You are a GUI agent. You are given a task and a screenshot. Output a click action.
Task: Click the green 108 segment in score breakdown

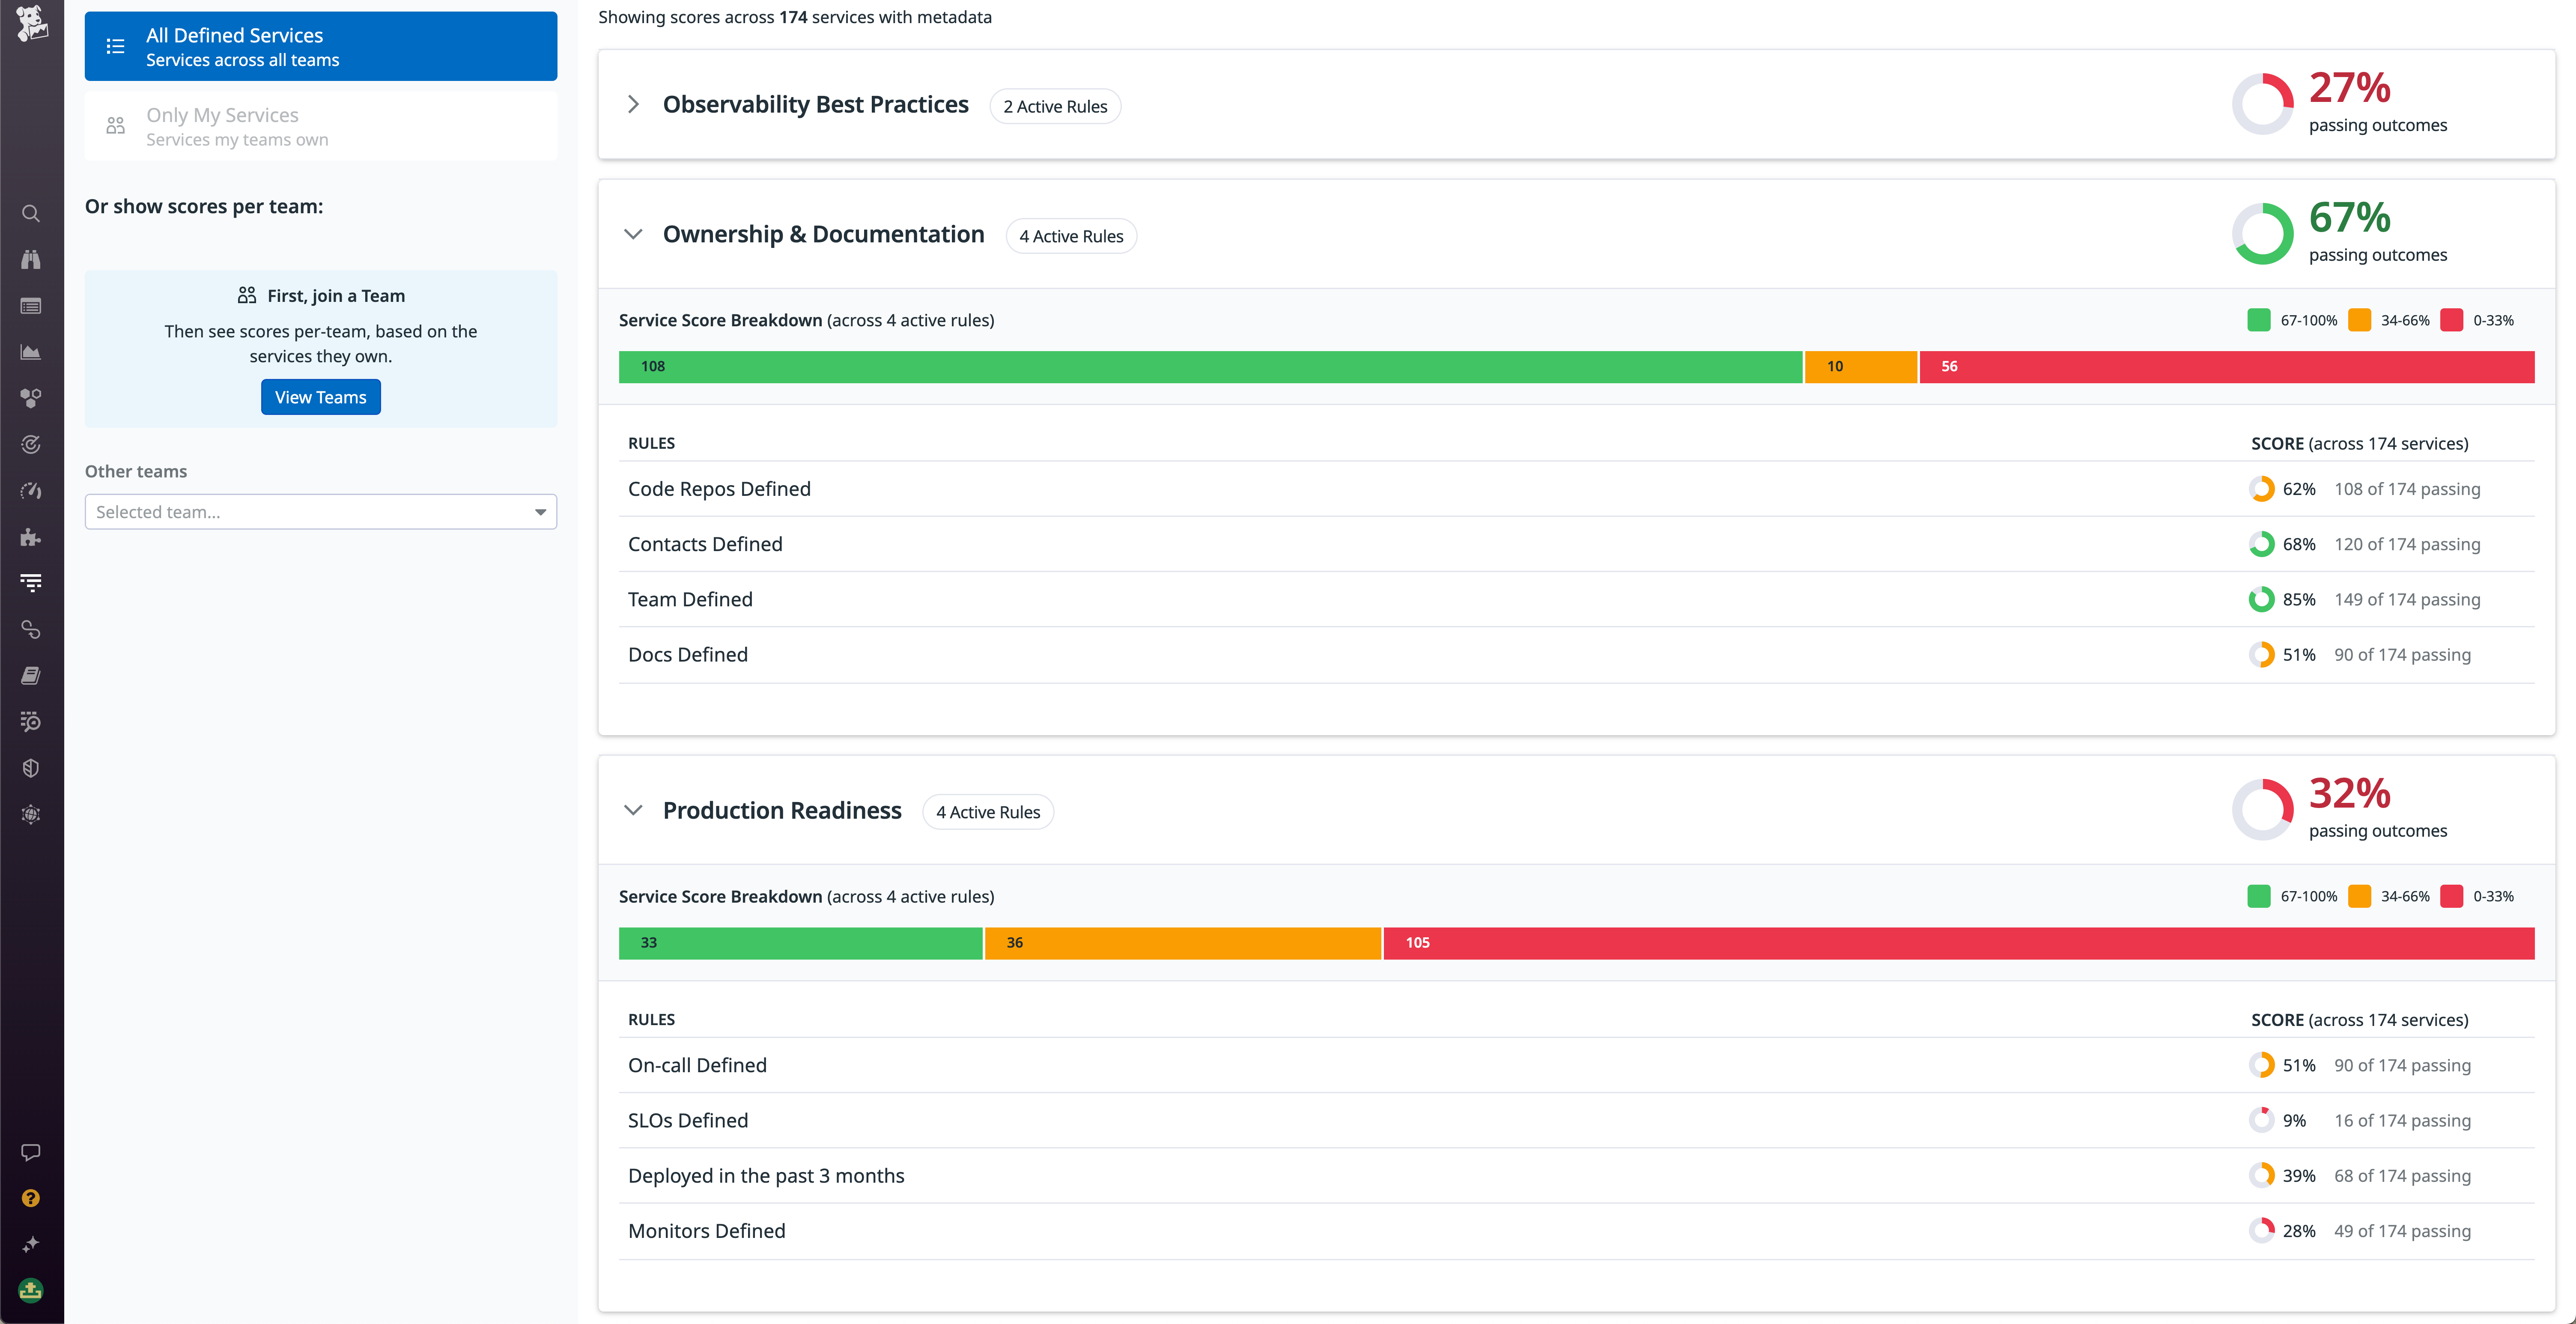[x=1210, y=366]
